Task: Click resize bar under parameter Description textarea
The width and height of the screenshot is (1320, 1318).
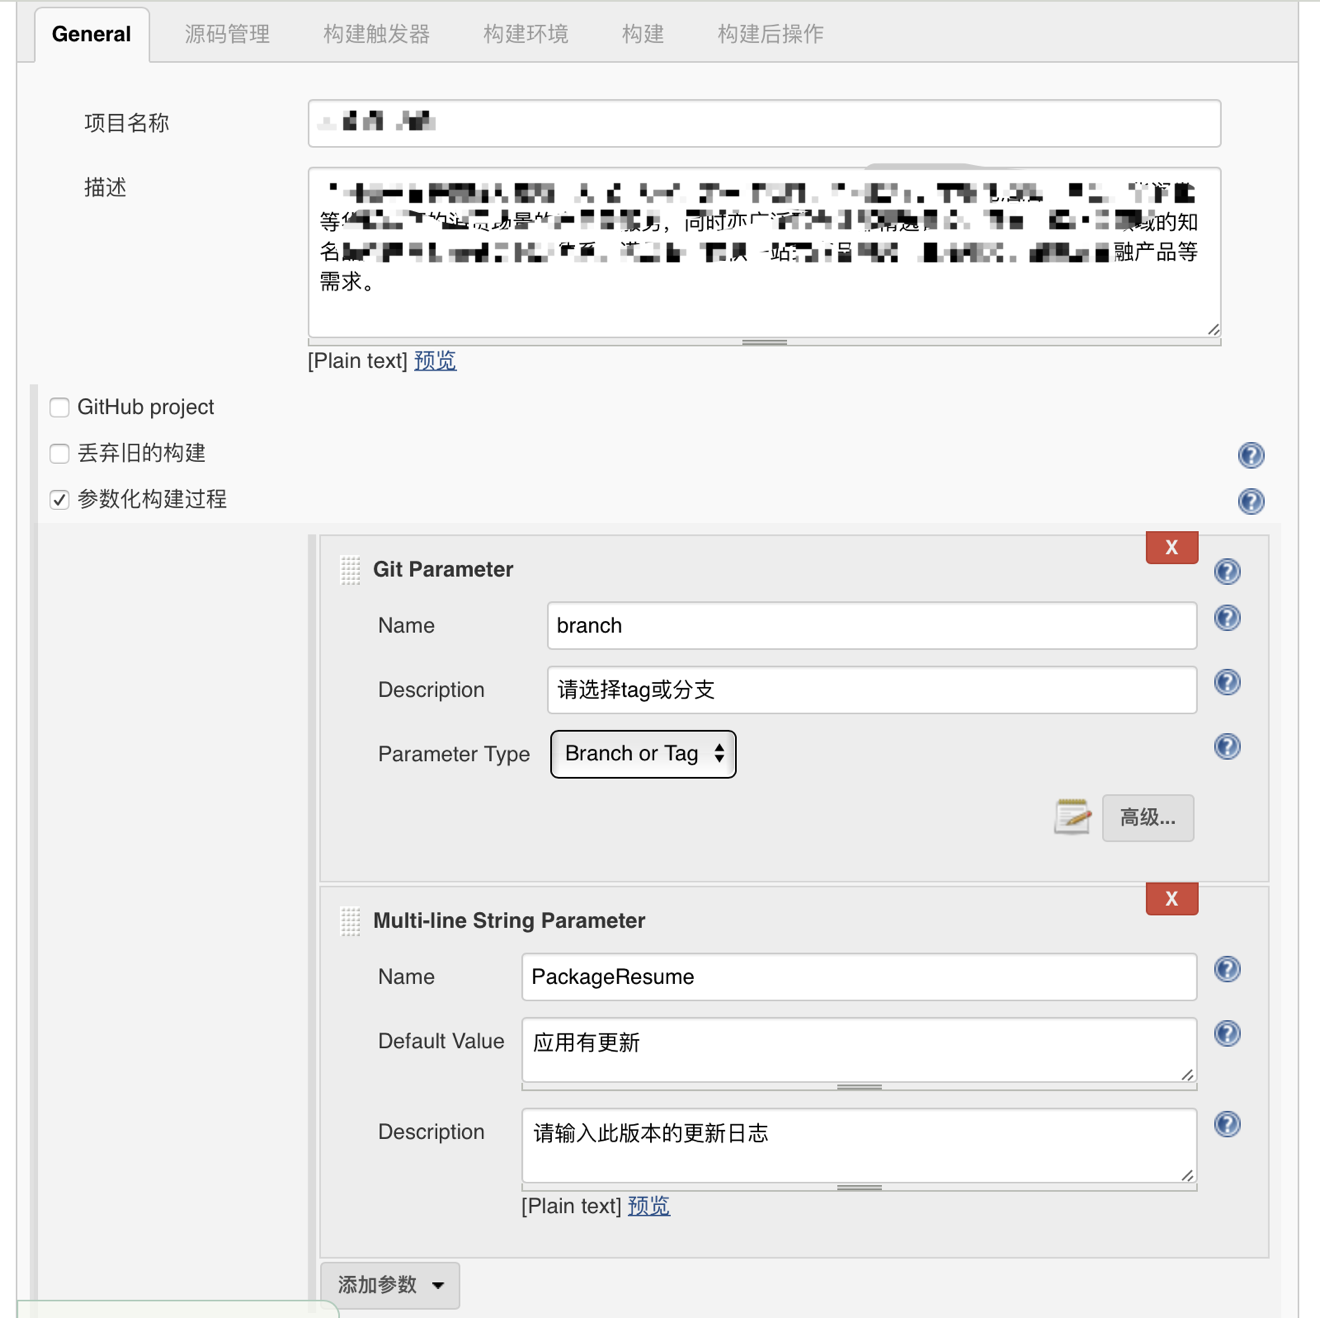Action: coord(859,1187)
